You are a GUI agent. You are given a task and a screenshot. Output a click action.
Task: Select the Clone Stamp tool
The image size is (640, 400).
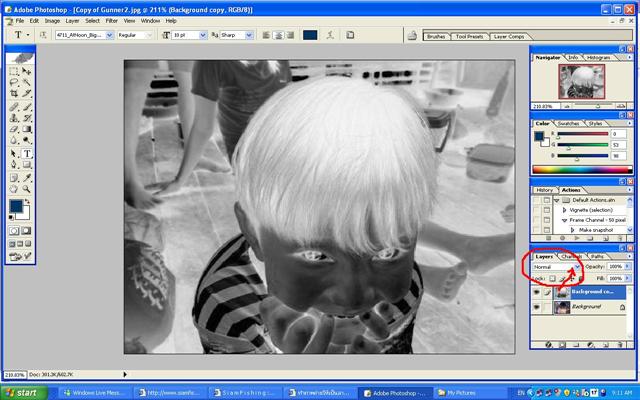point(14,118)
